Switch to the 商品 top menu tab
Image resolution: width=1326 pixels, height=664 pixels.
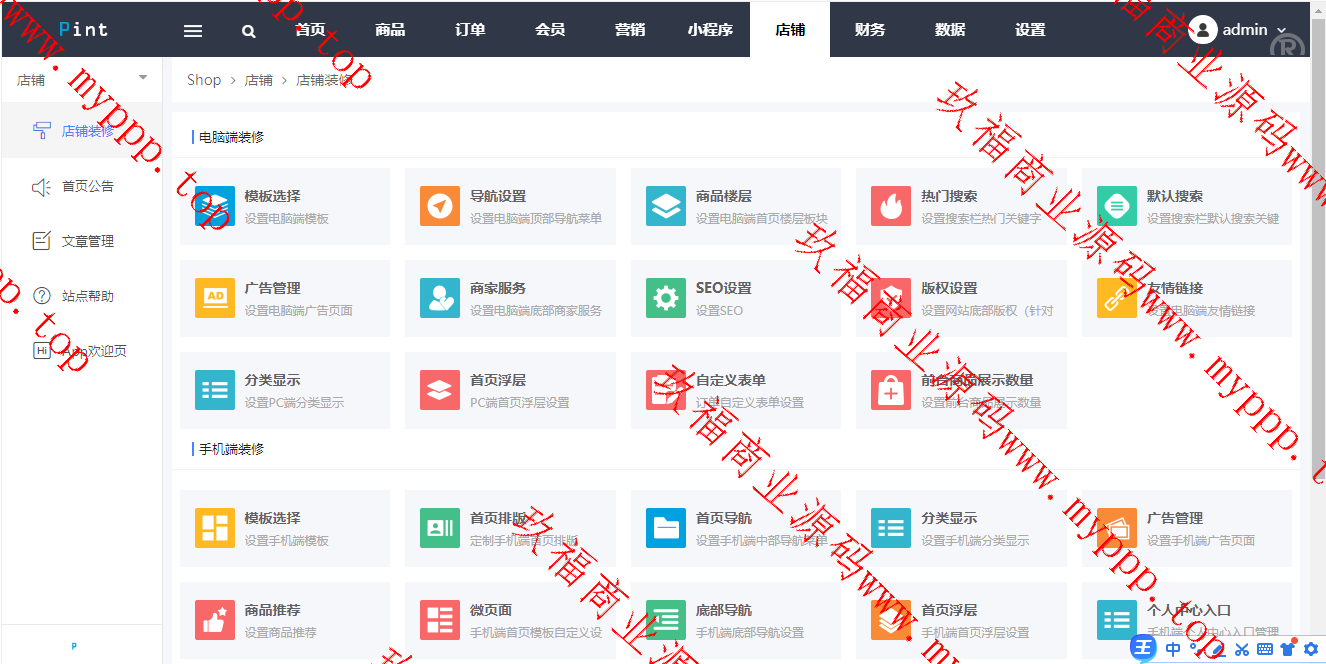(x=390, y=30)
